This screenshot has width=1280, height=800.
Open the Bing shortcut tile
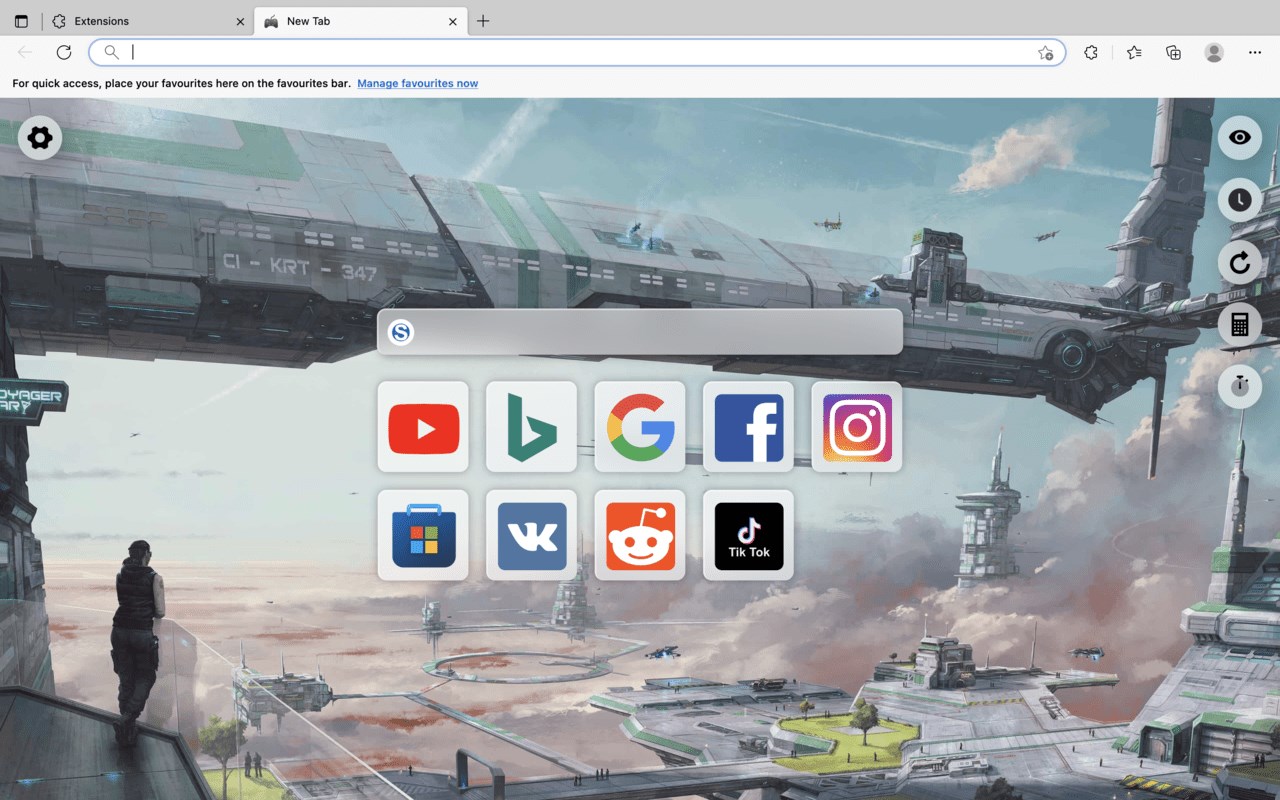click(531, 427)
